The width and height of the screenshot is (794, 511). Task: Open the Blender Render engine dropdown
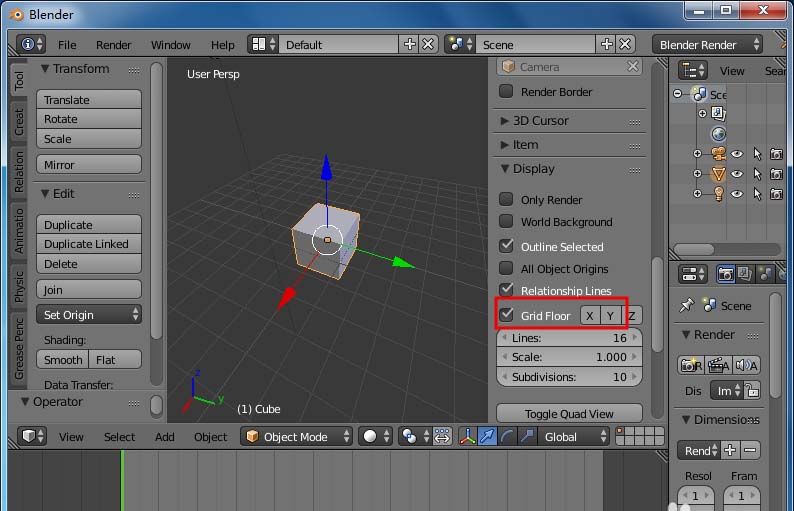click(x=707, y=45)
